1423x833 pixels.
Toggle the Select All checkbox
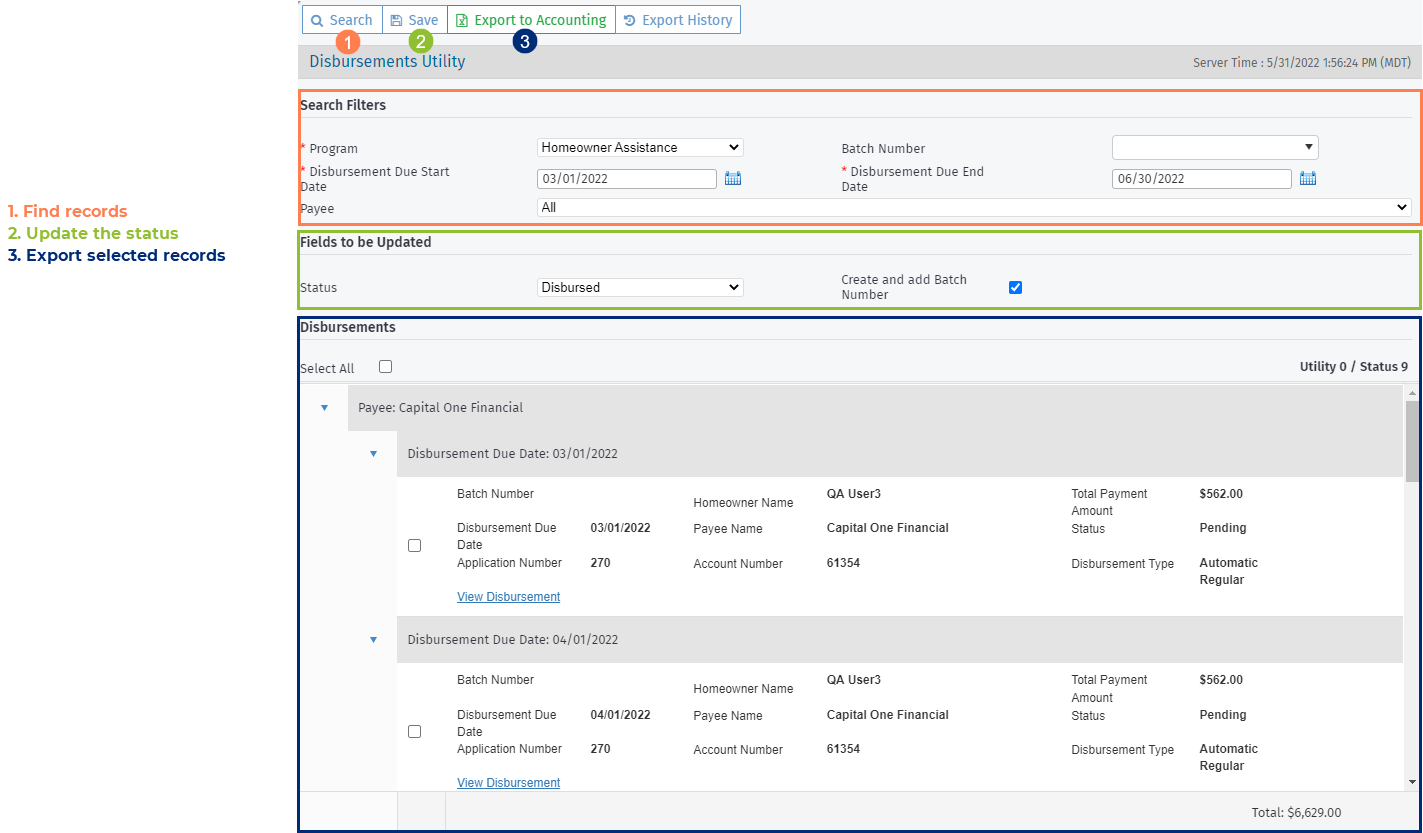point(386,367)
